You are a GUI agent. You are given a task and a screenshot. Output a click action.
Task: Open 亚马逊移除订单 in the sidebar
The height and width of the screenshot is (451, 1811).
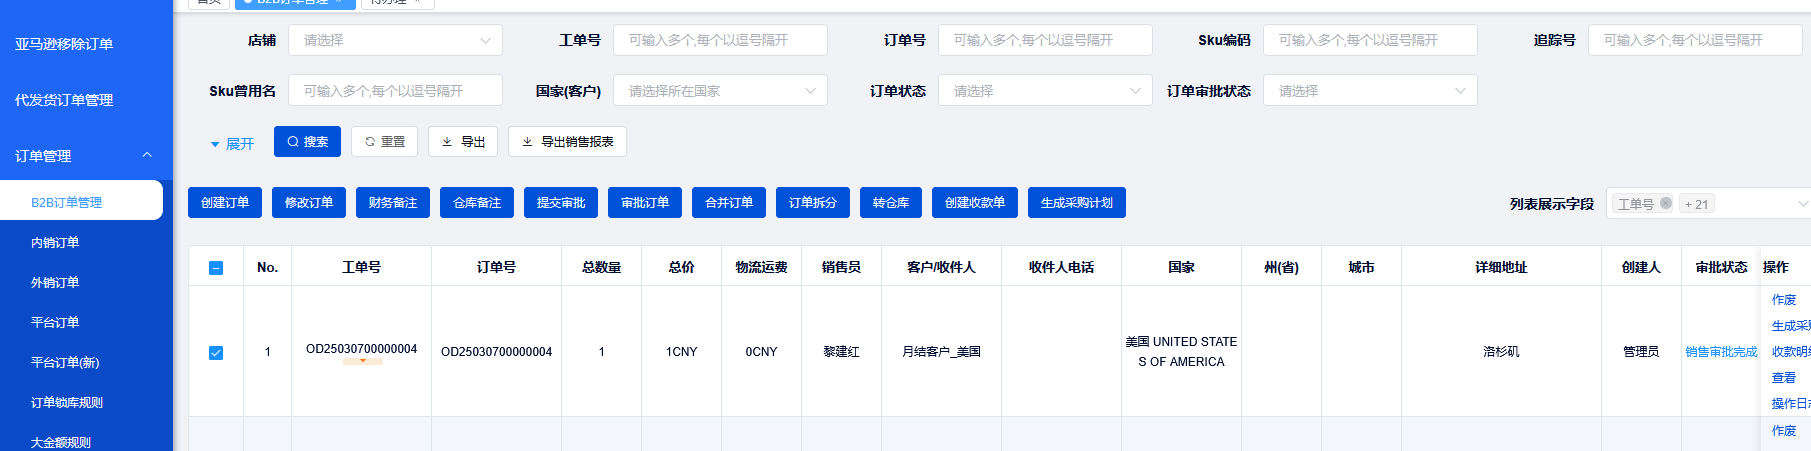tap(64, 44)
